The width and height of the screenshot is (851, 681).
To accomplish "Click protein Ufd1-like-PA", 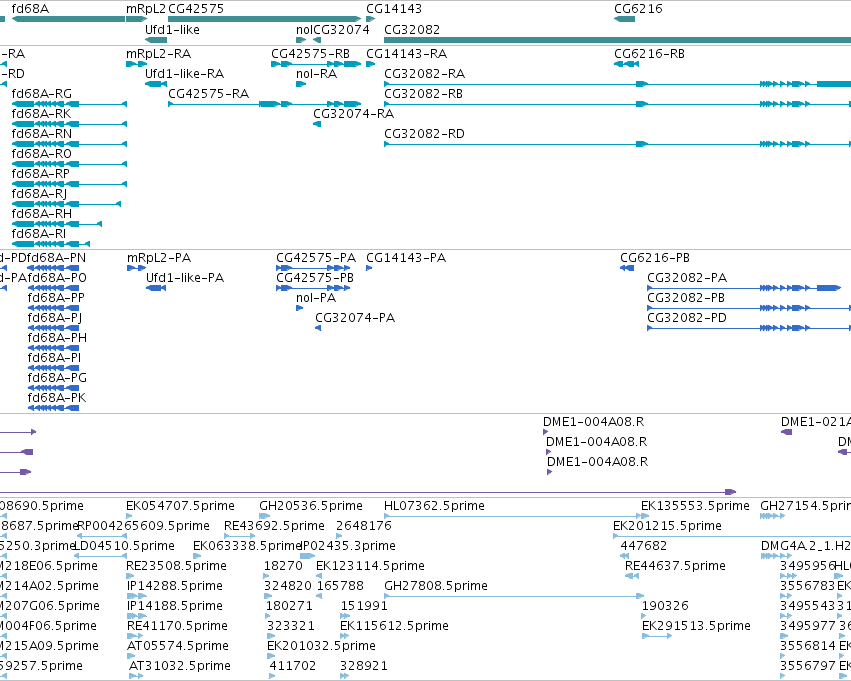I will pyautogui.click(x=156, y=288).
